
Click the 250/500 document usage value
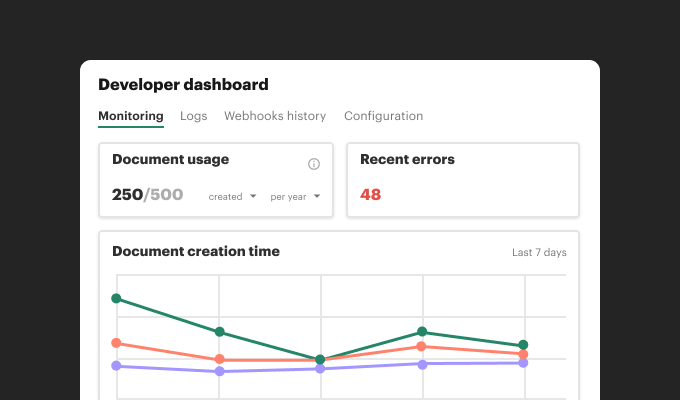147,195
